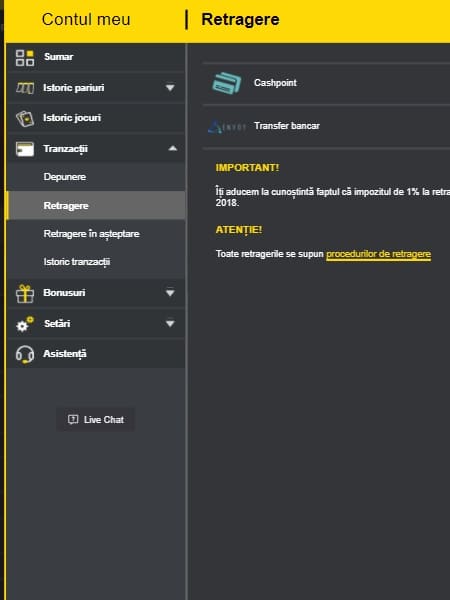Viewport: 450px width, 600px height.
Task: Click the Cashpoint cards icon
Action: click(227, 83)
